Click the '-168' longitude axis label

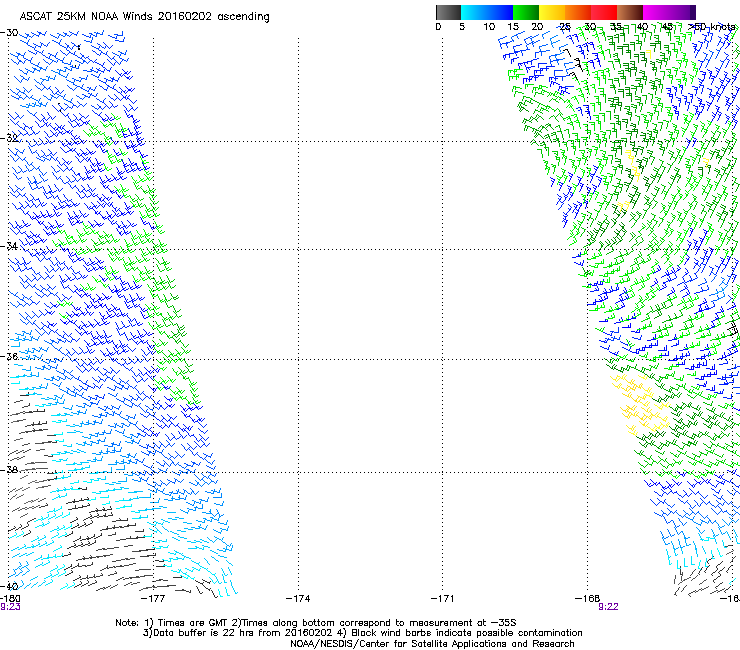click(587, 599)
